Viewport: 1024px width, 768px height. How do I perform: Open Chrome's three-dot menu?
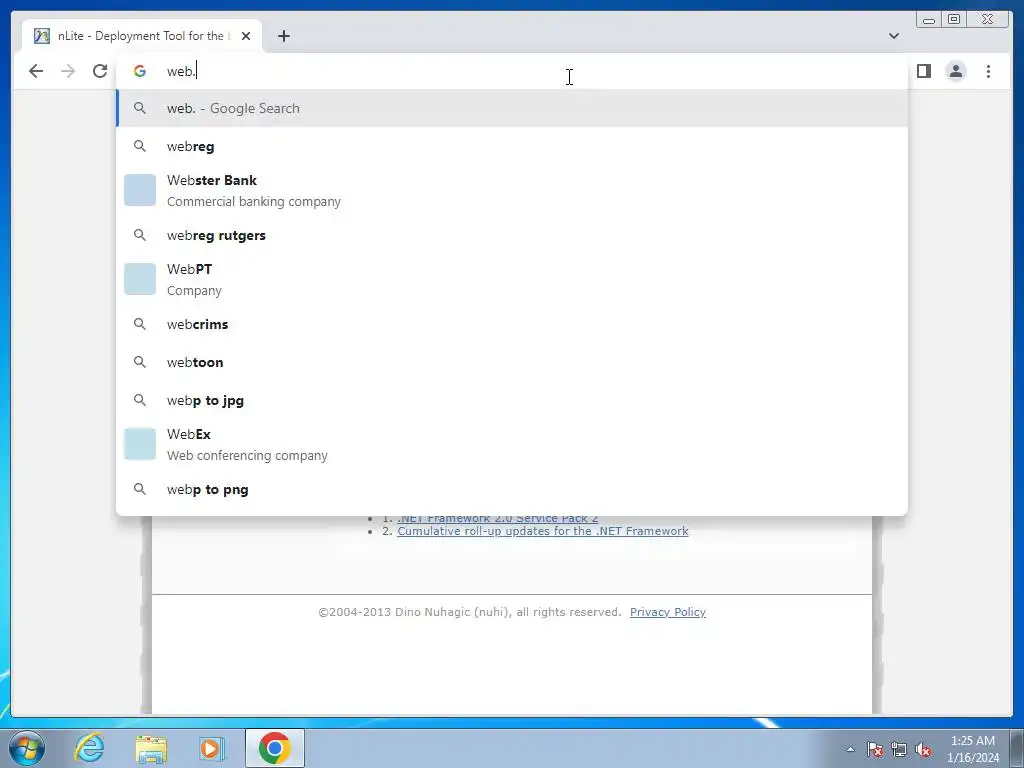[988, 71]
